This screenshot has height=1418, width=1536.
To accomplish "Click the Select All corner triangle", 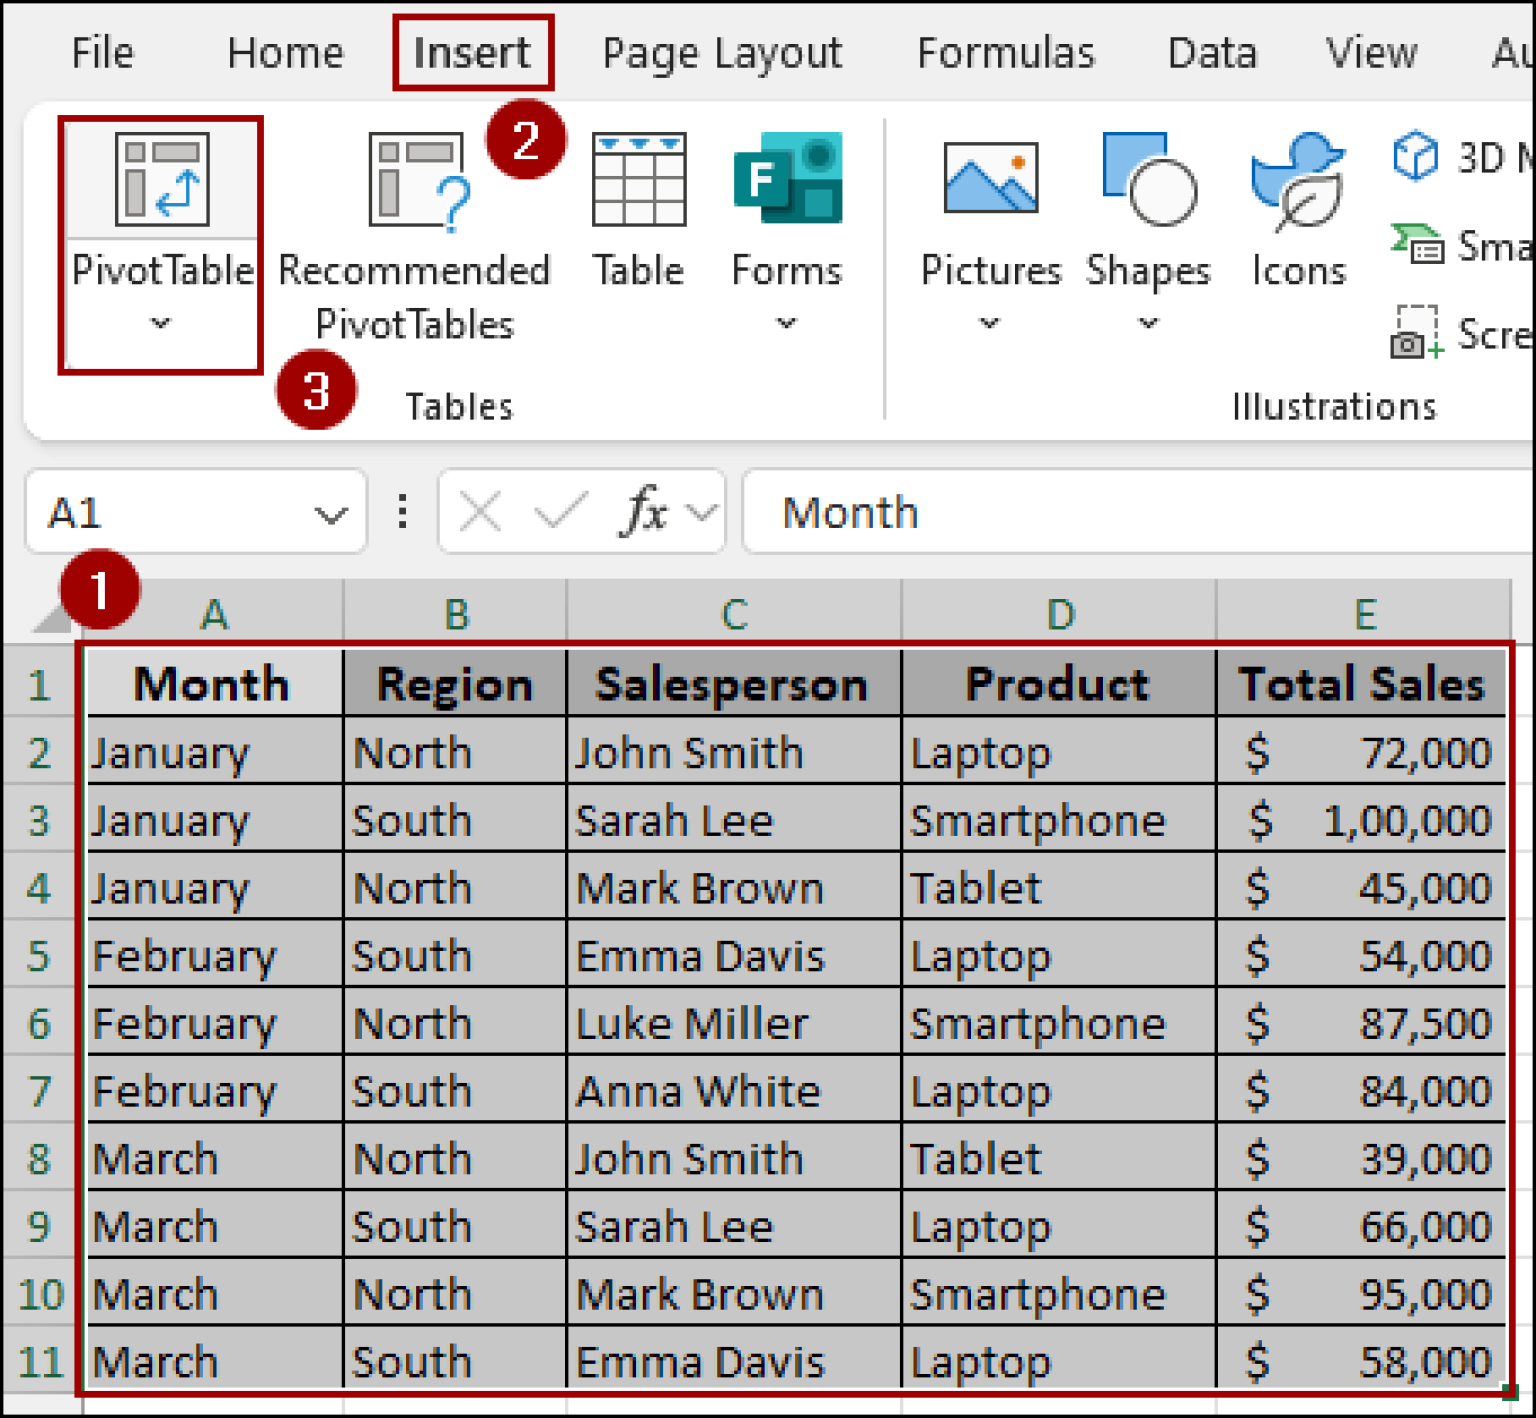I will click(50, 616).
